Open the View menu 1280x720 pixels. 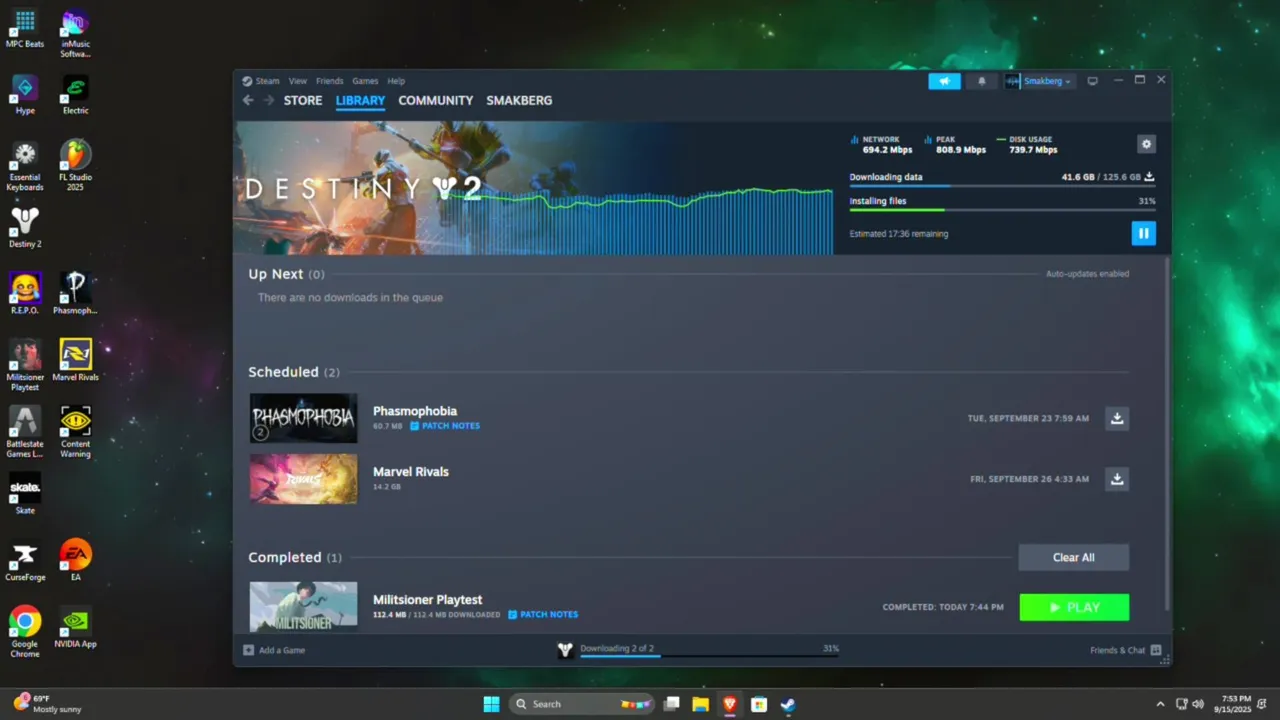(x=298, y=81)
